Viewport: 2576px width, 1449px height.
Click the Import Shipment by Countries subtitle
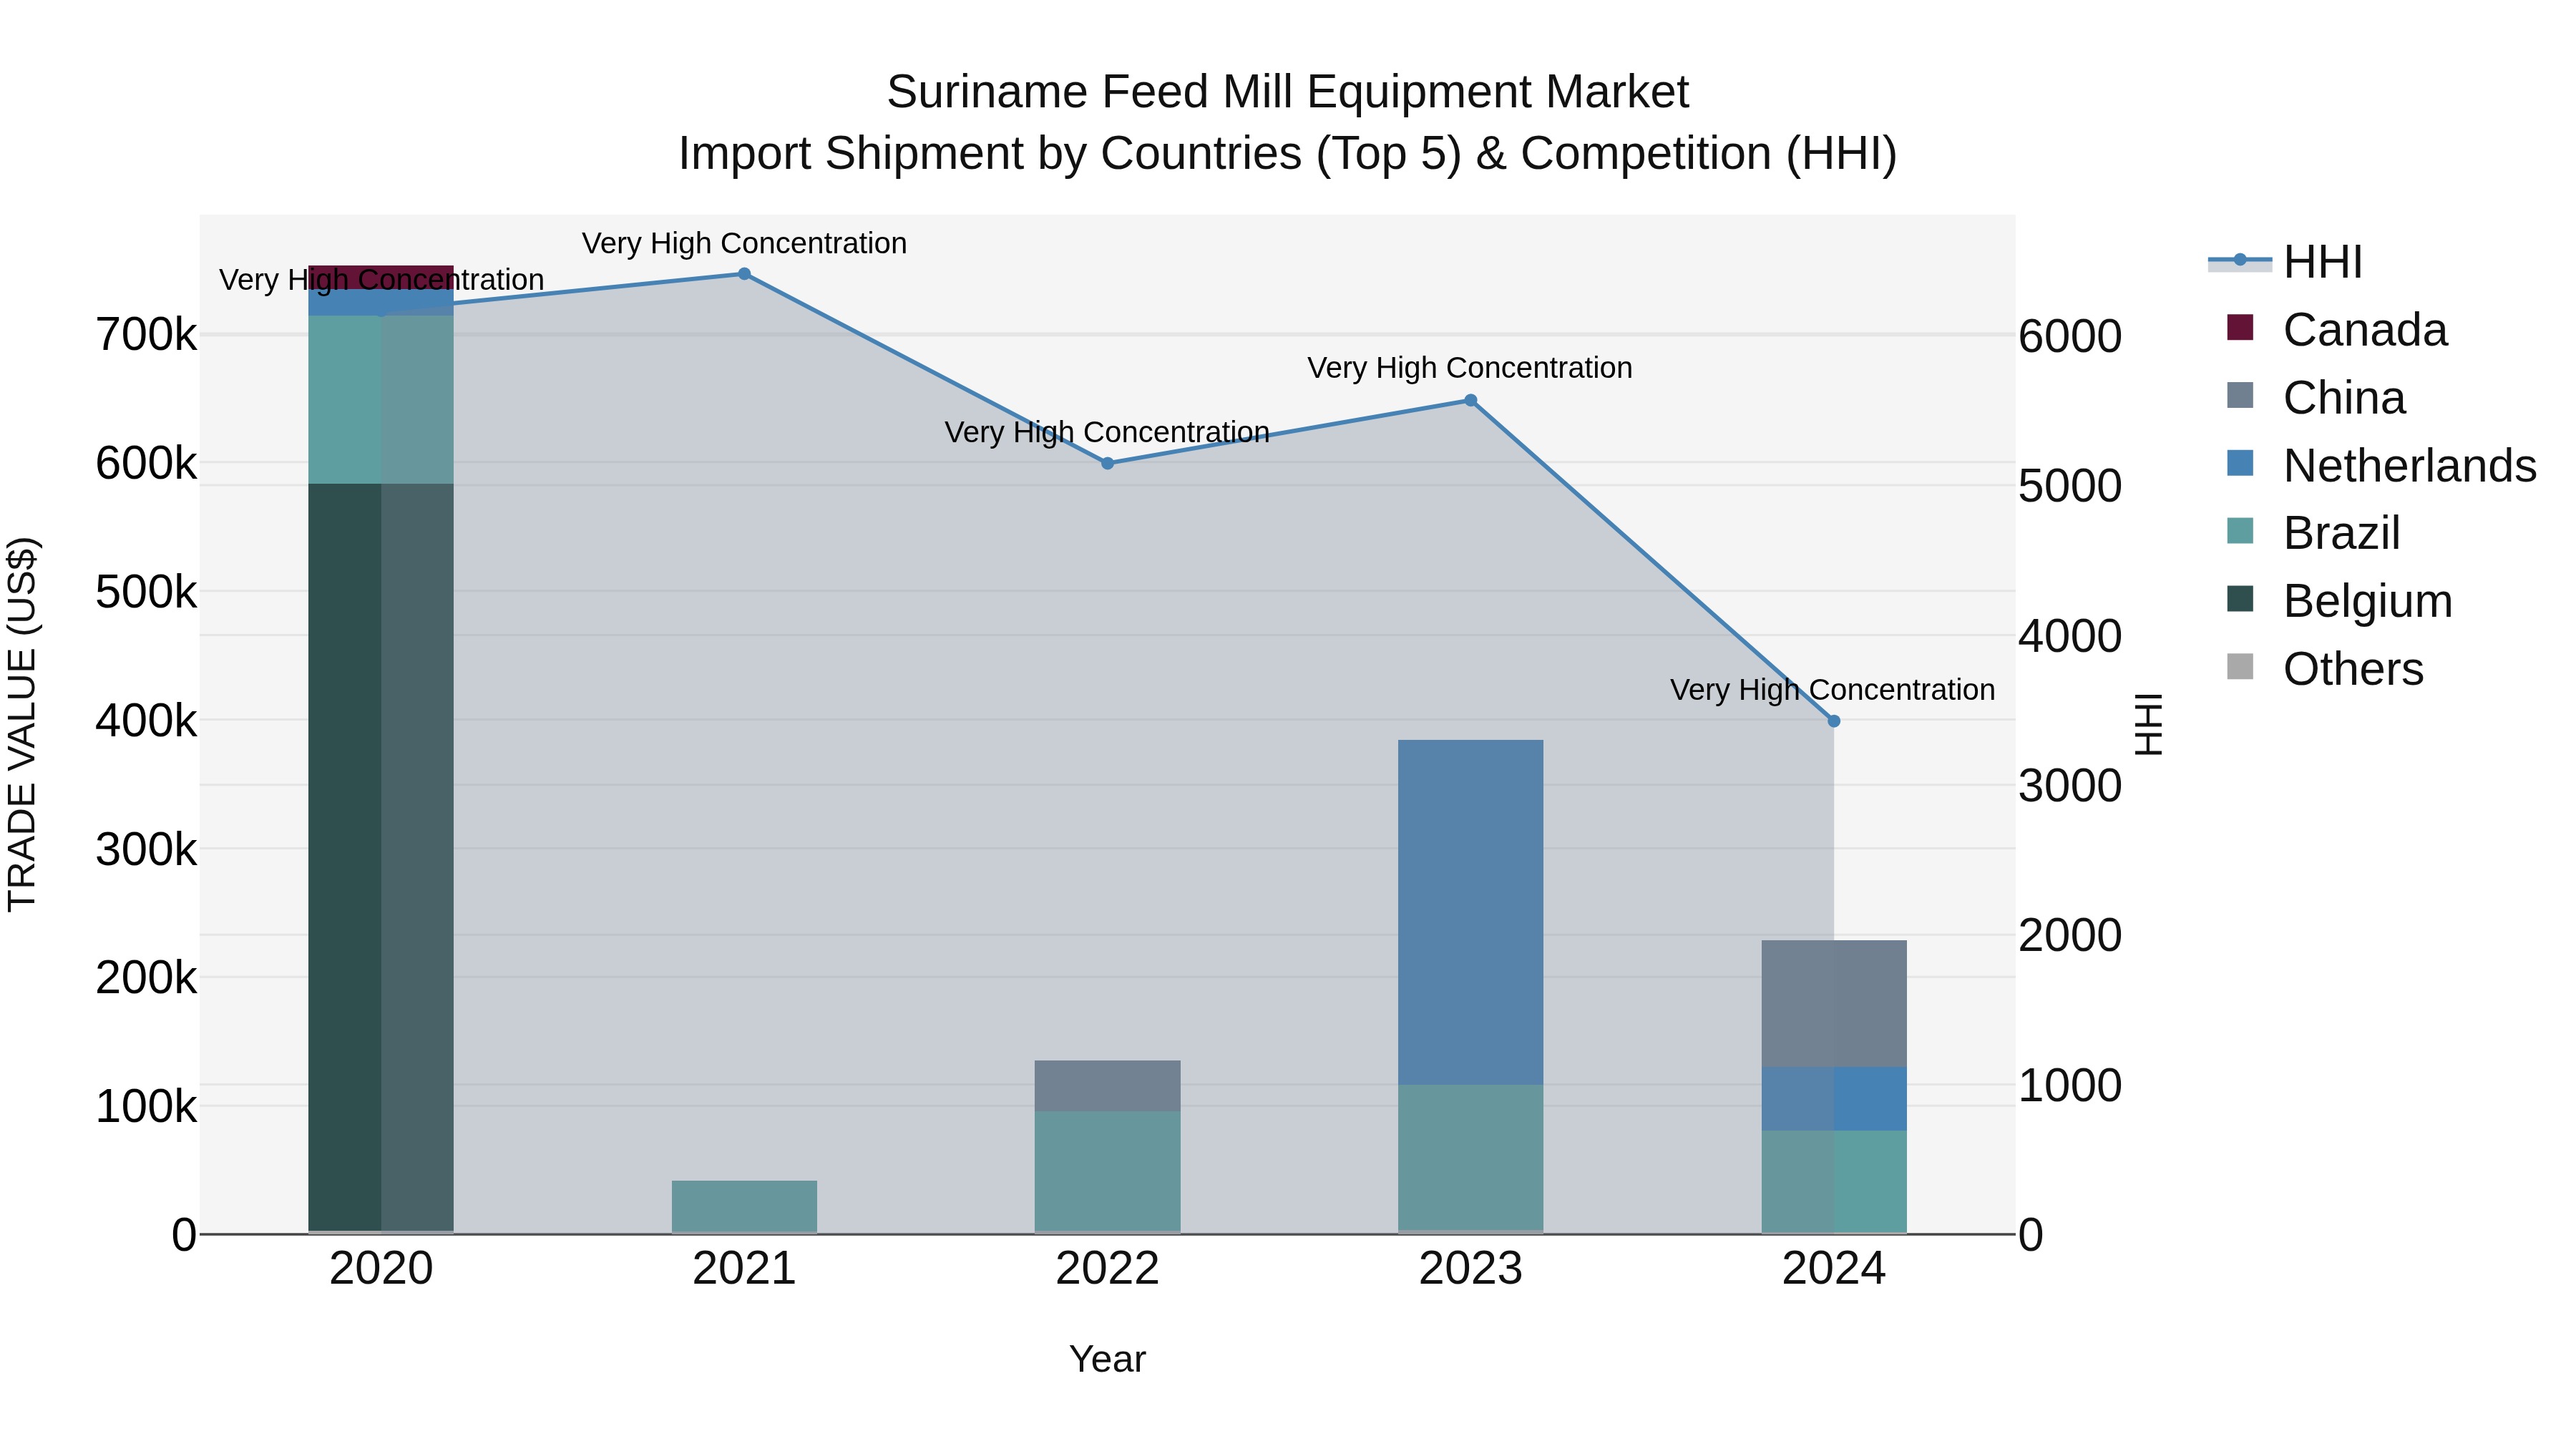[1287, 154]
